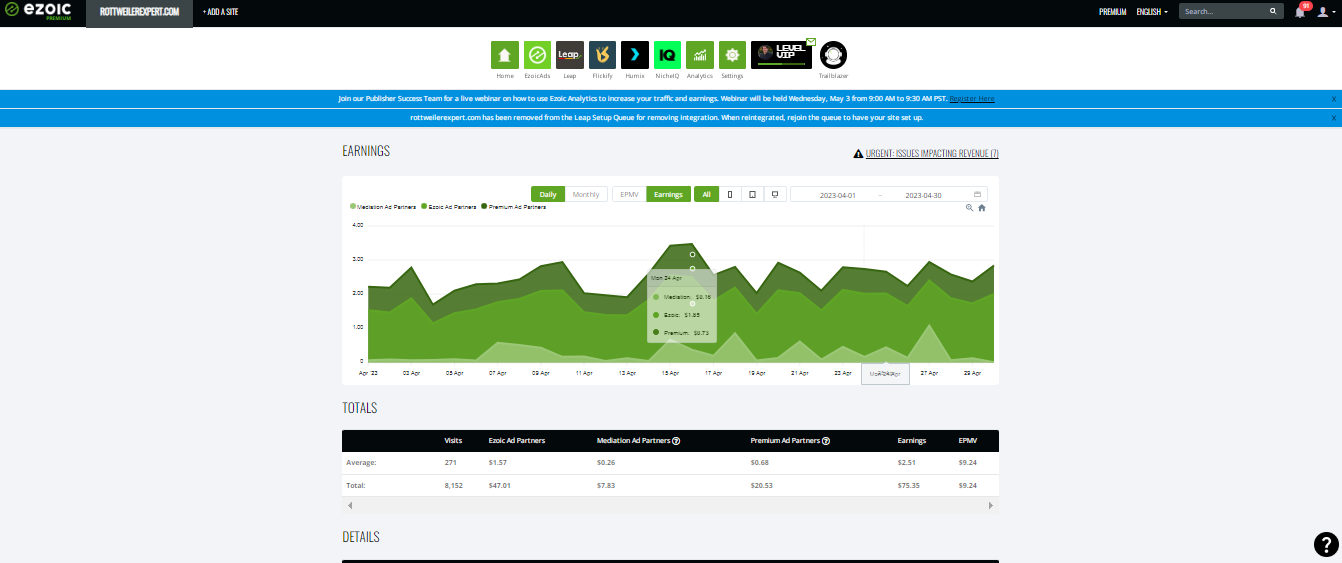1342x563 pixels.
Task: Filter chart by tablet devices
Action: click(x=752, y=194)
